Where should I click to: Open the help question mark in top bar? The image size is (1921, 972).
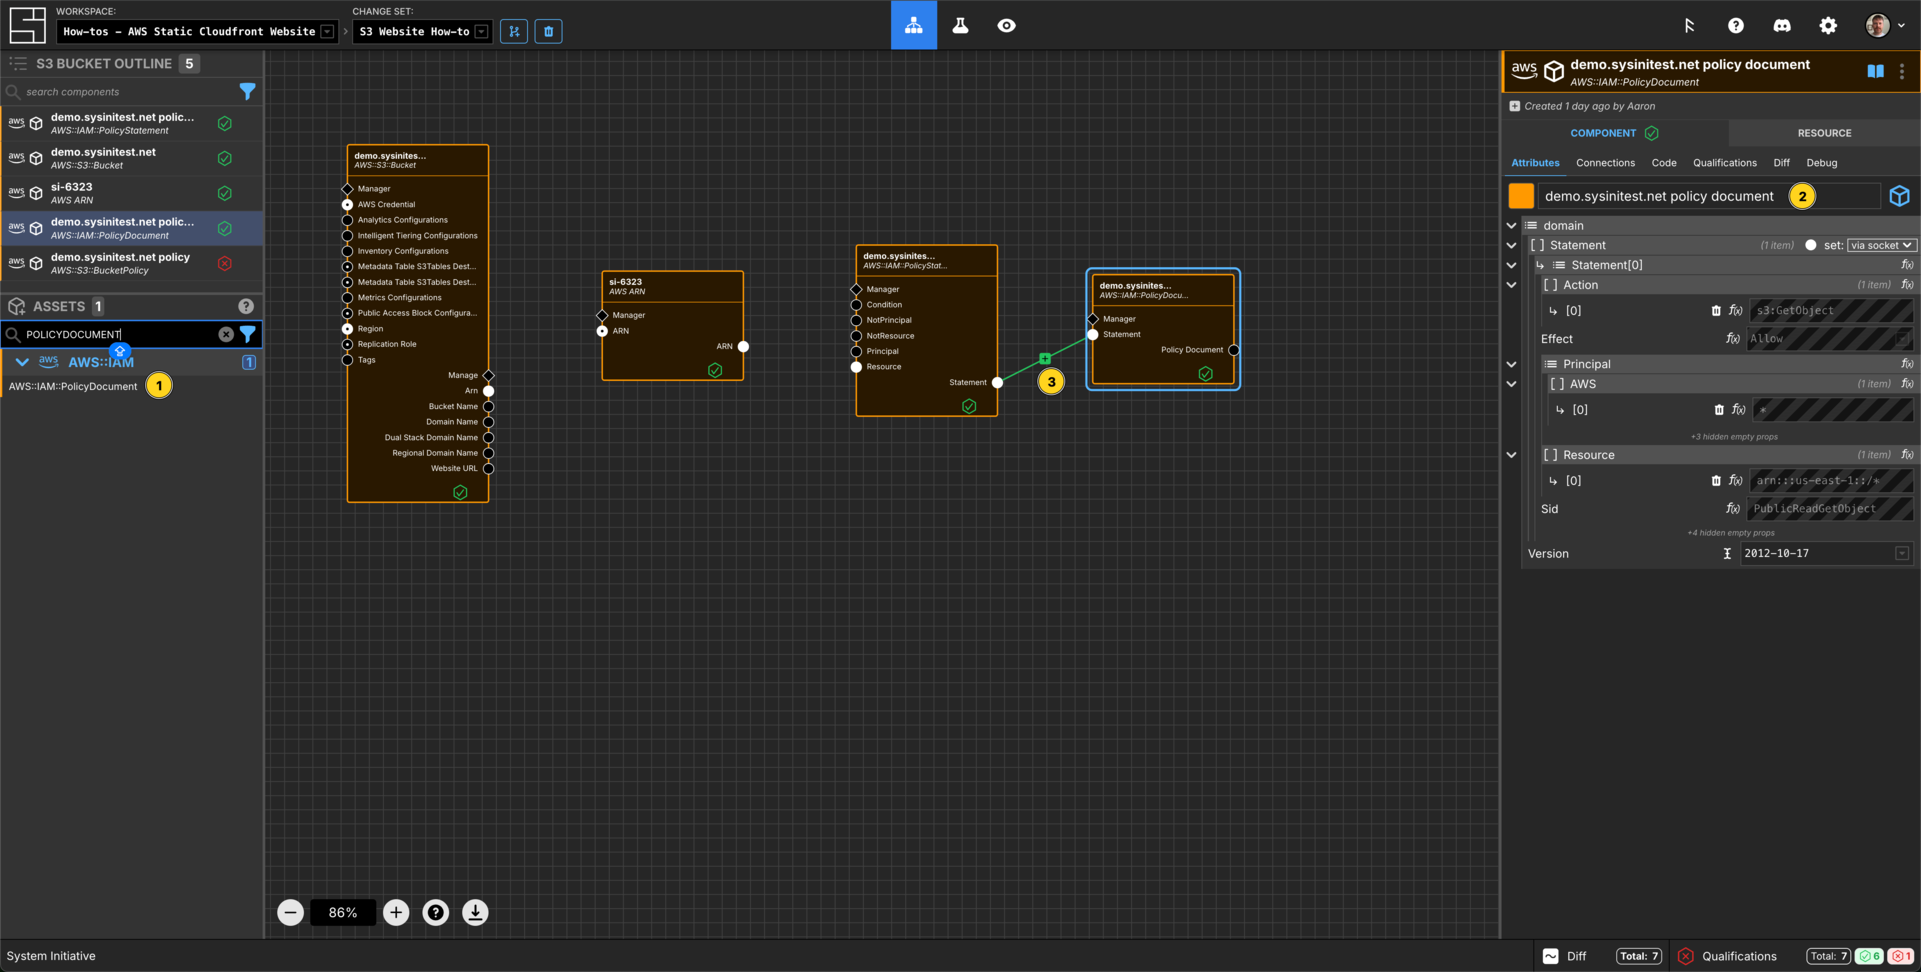tap(1735, 26)
